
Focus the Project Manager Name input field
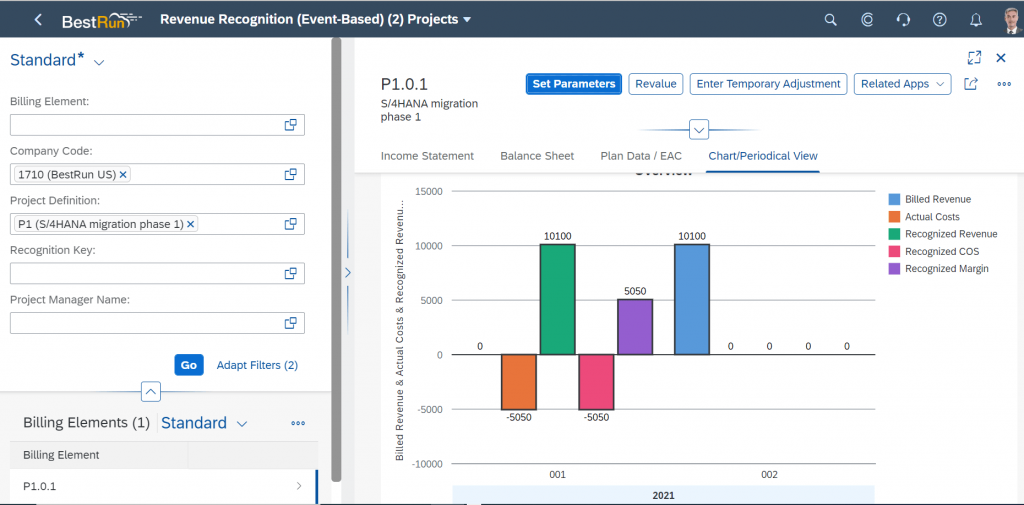(x=157, y=323)
